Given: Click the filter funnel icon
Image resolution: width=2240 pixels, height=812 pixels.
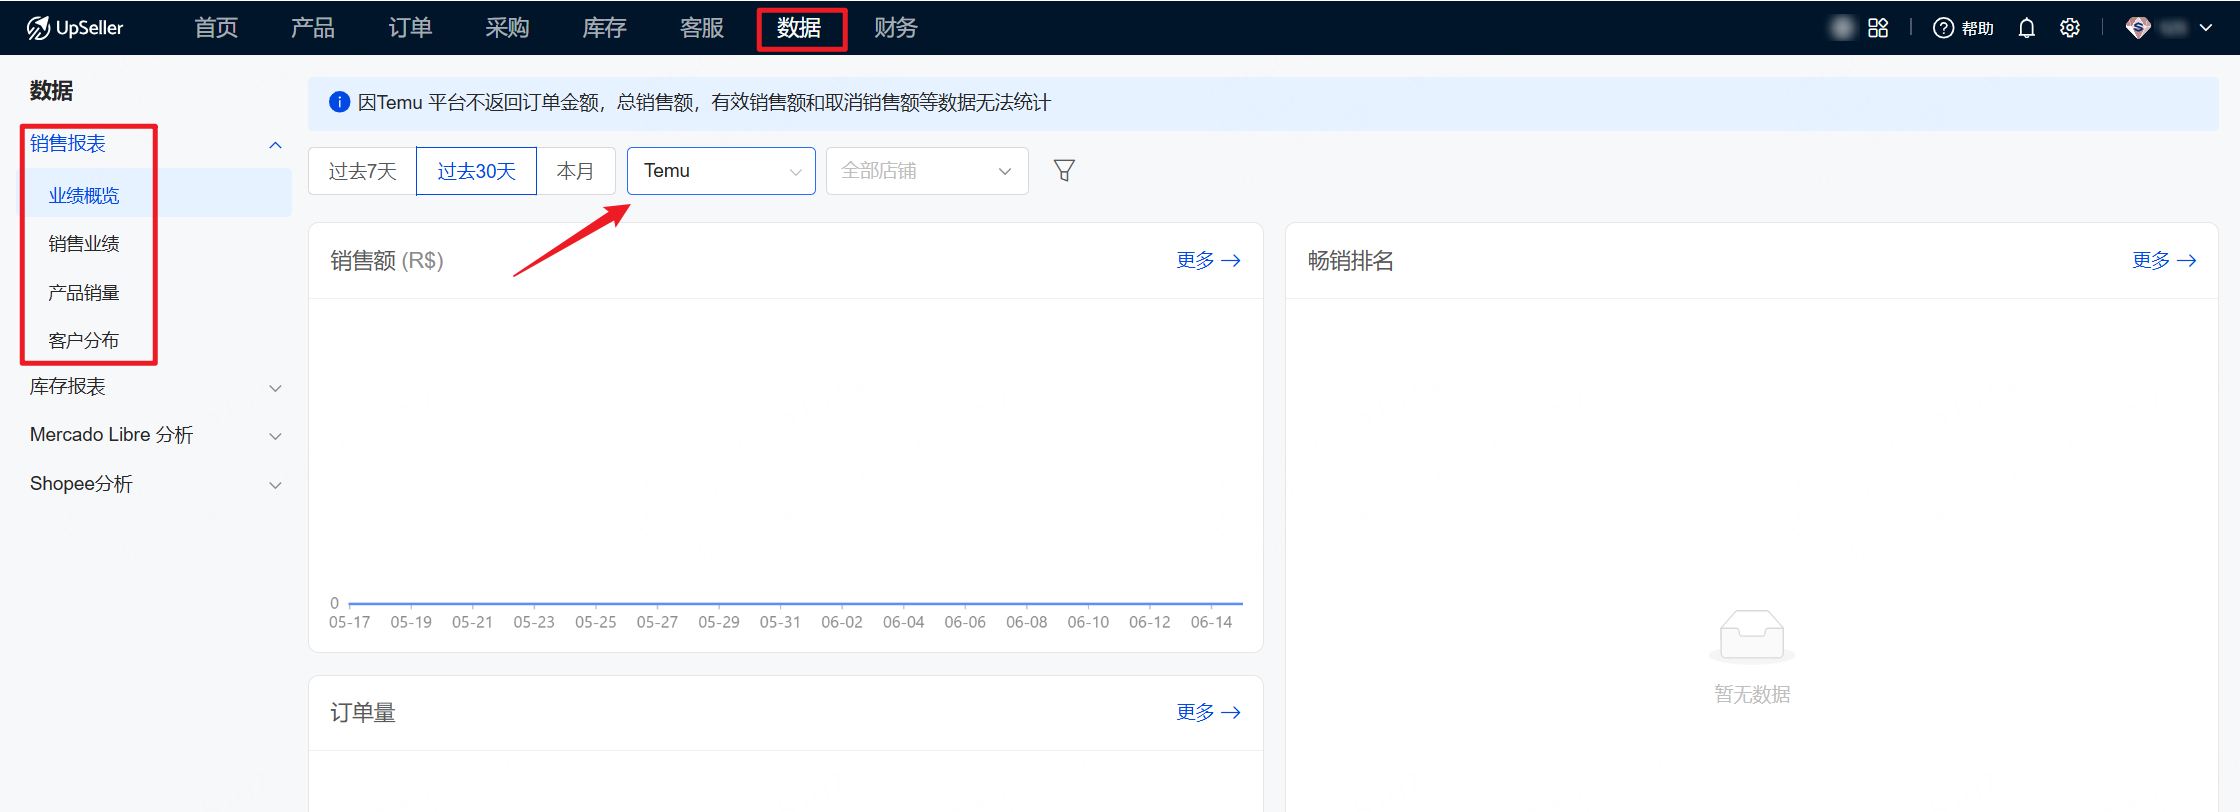Looking at the screenshot, I should (x=1064, y=171).
